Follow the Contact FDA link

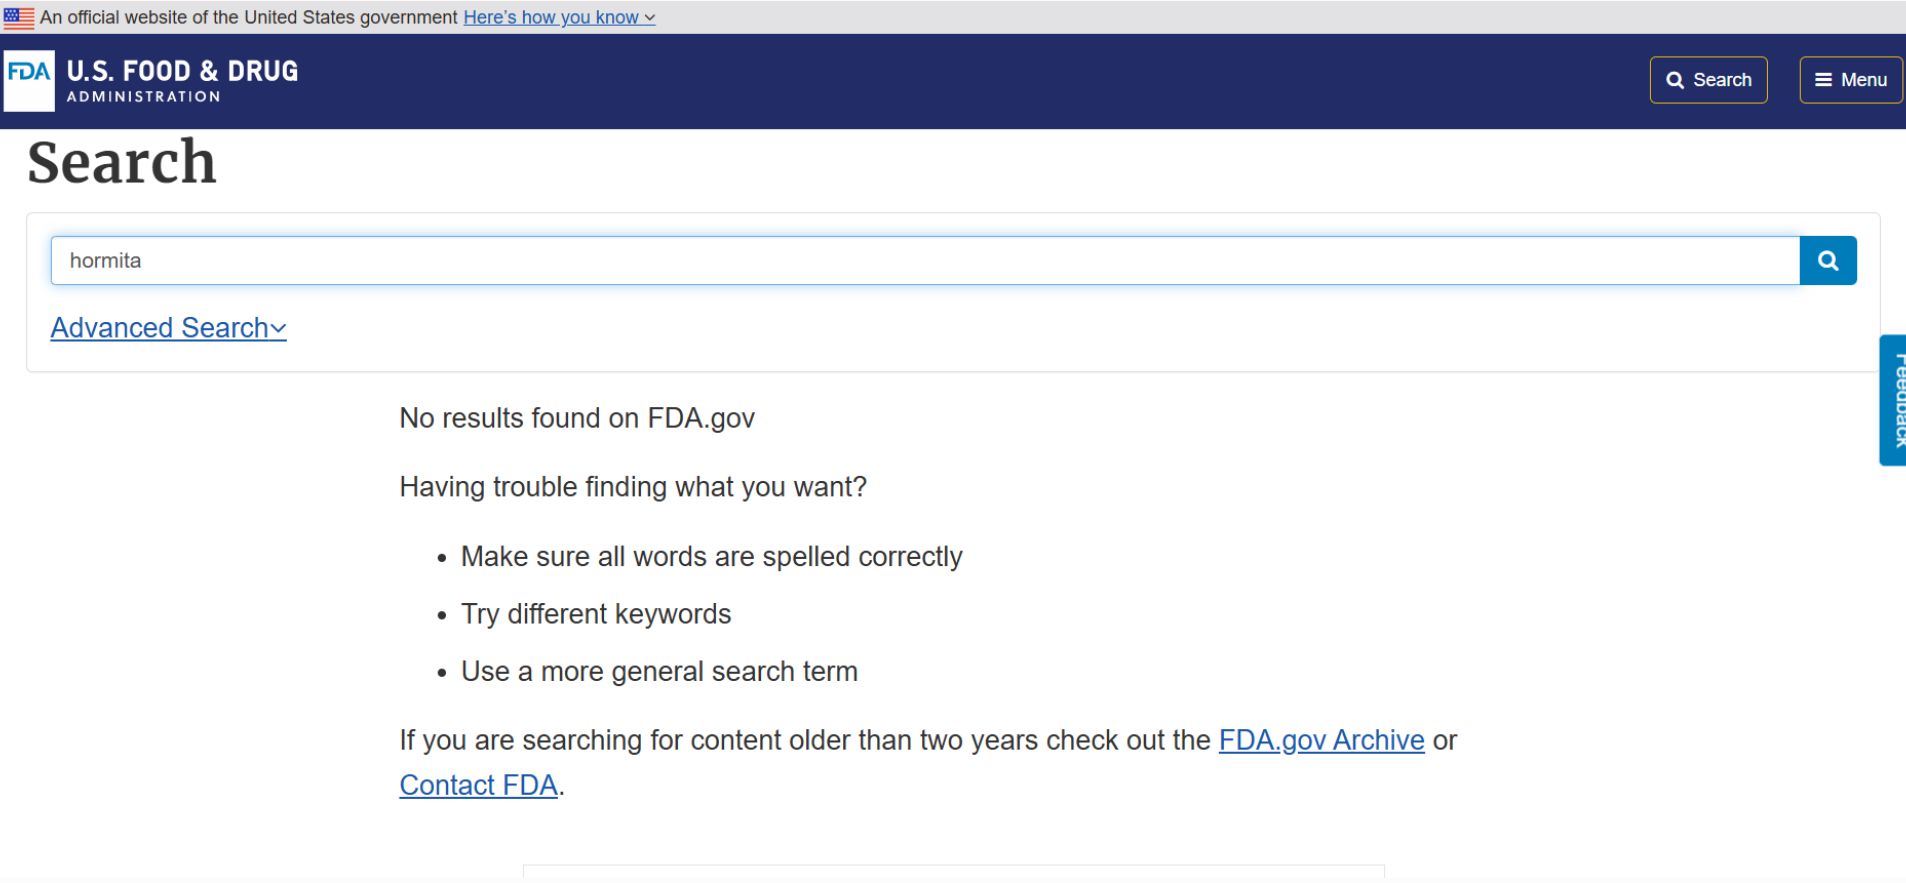(478, 785)
